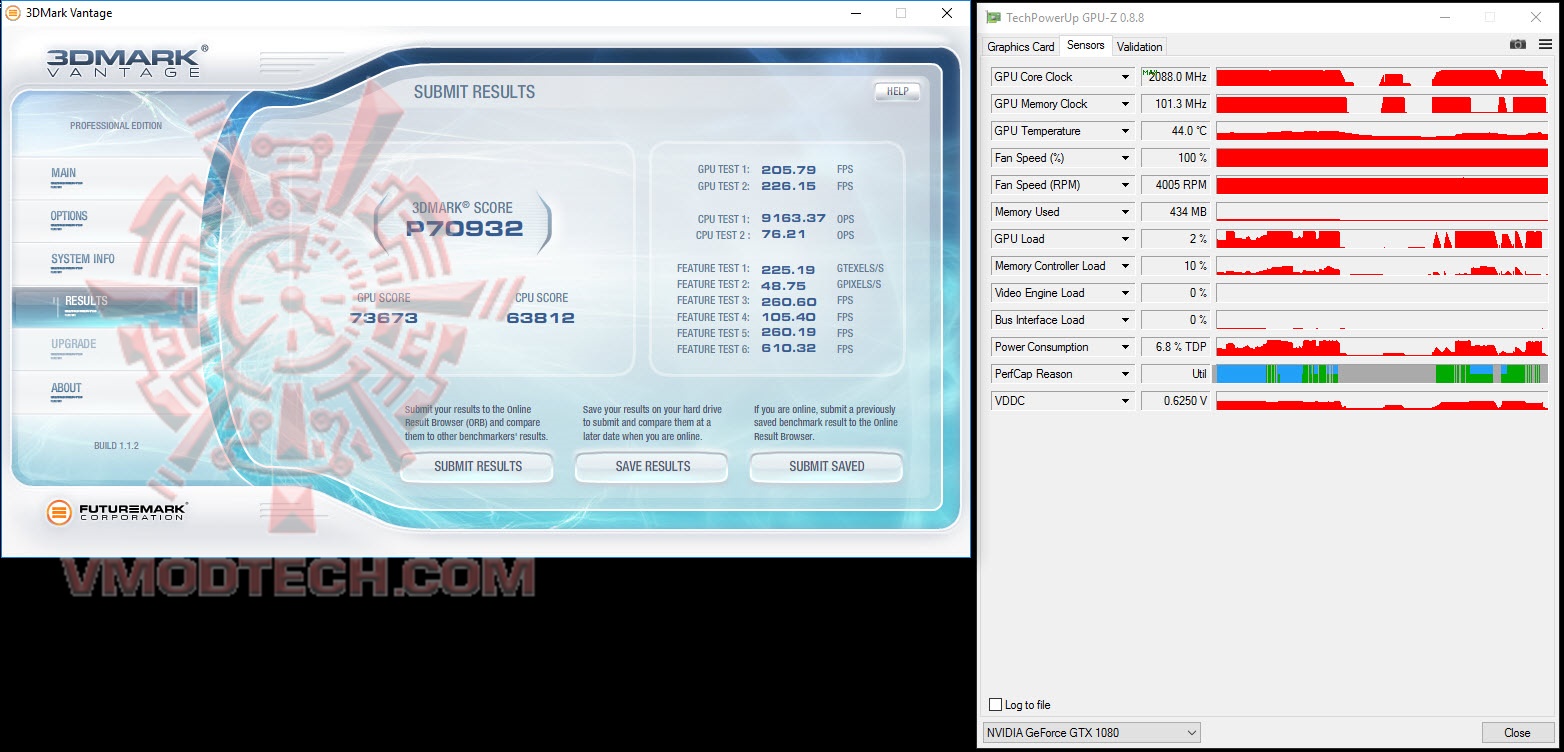
Task: Click the GPU Core Clock value 2088.0 MHz
Action: coord(1177,77)
